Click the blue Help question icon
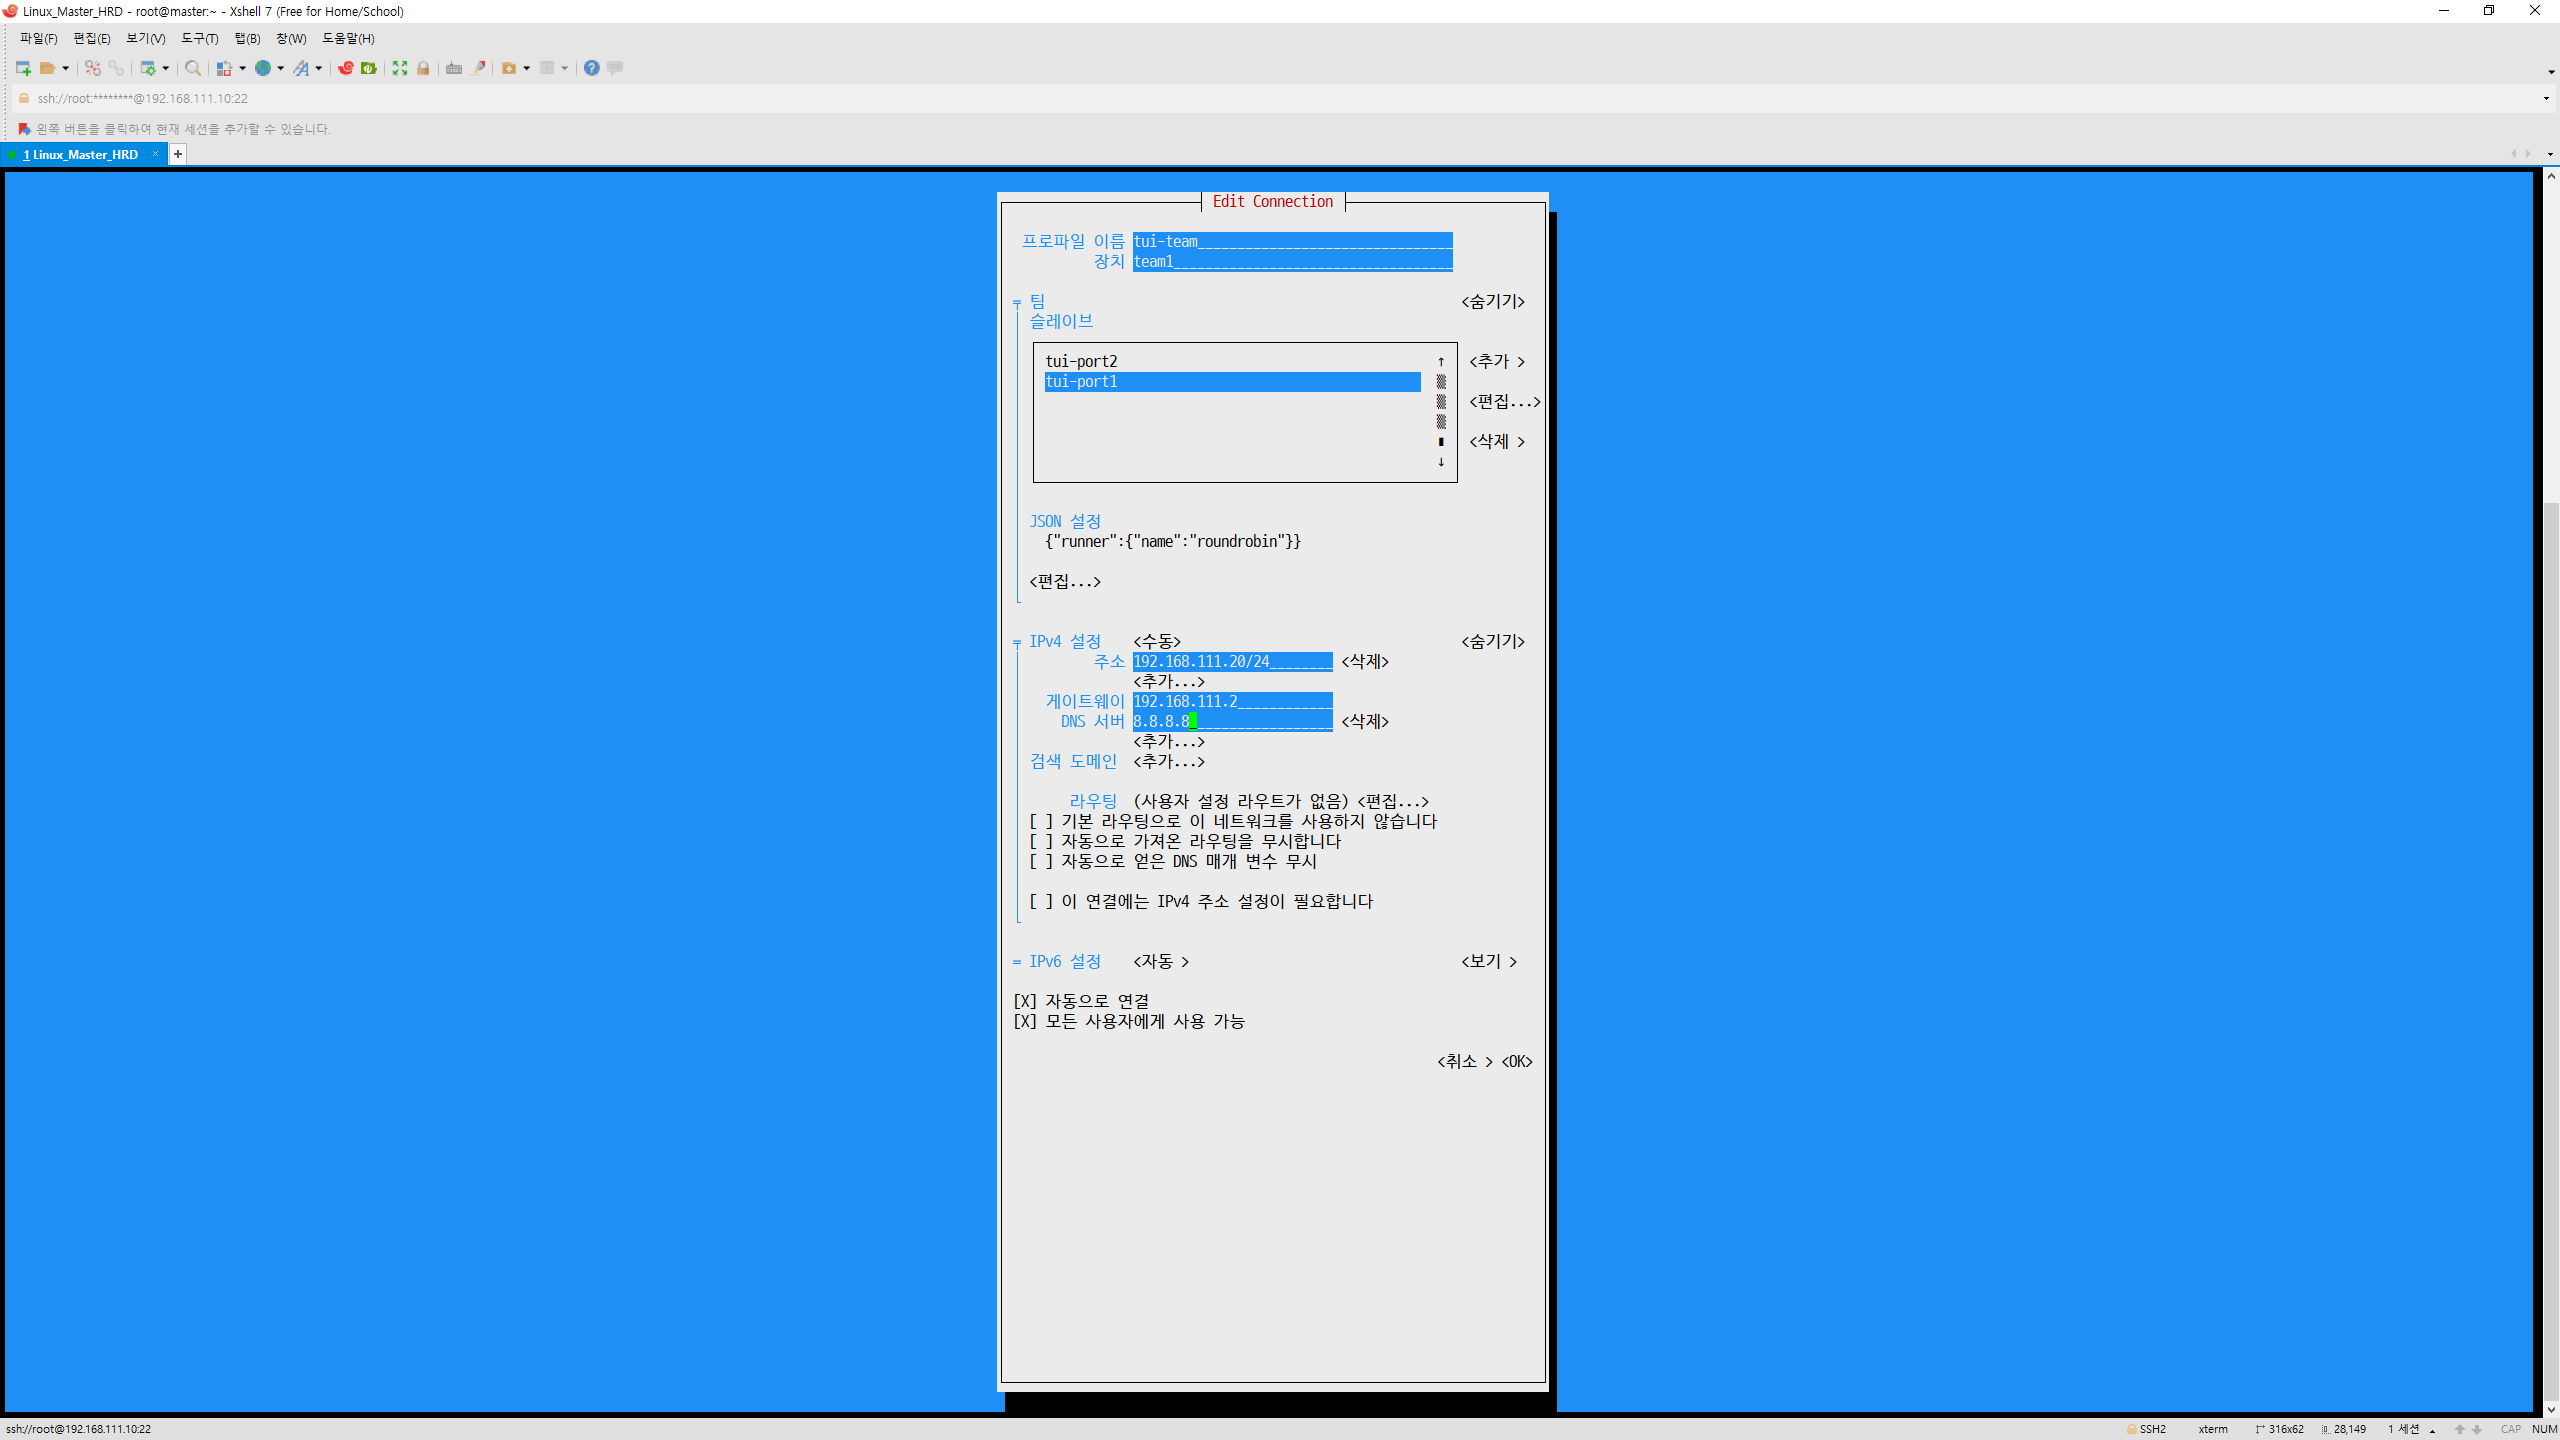 592,68
